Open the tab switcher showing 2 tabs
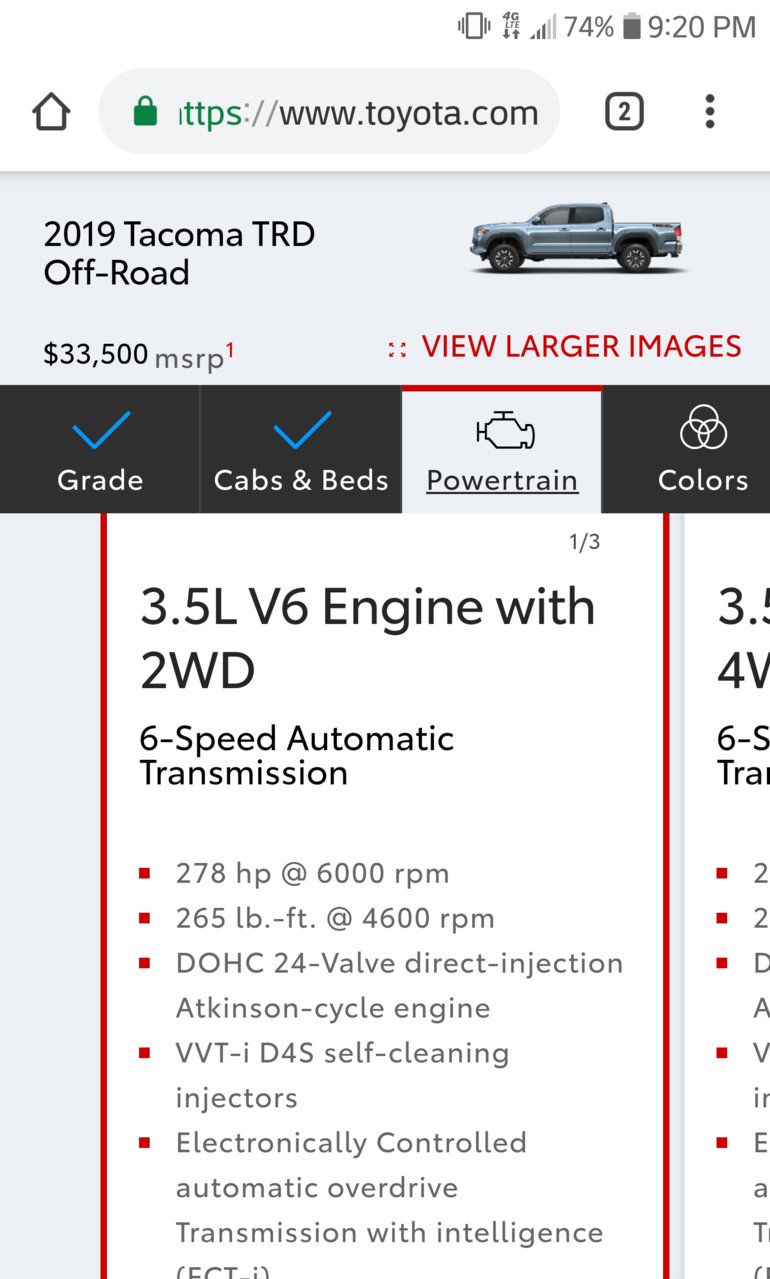The height and width of the screenshot is (1279, 770). tap(624, 112)
